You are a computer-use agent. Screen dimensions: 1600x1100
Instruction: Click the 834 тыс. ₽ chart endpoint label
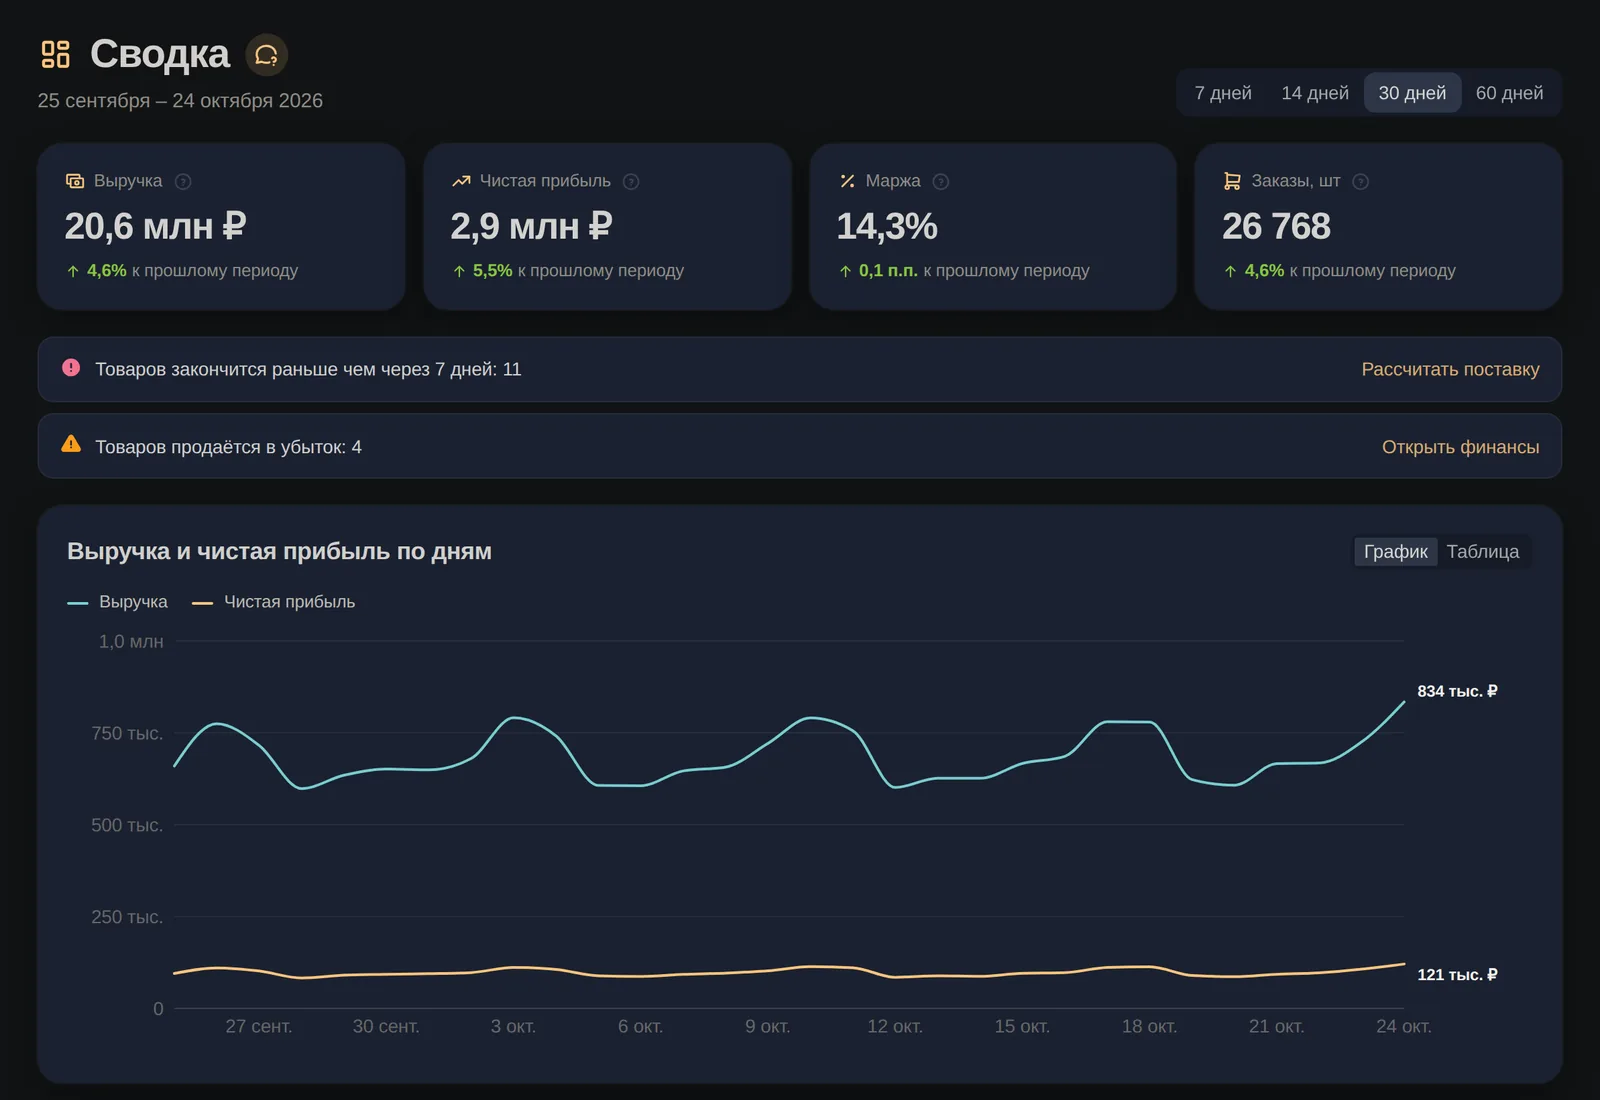coord(1457,691)
